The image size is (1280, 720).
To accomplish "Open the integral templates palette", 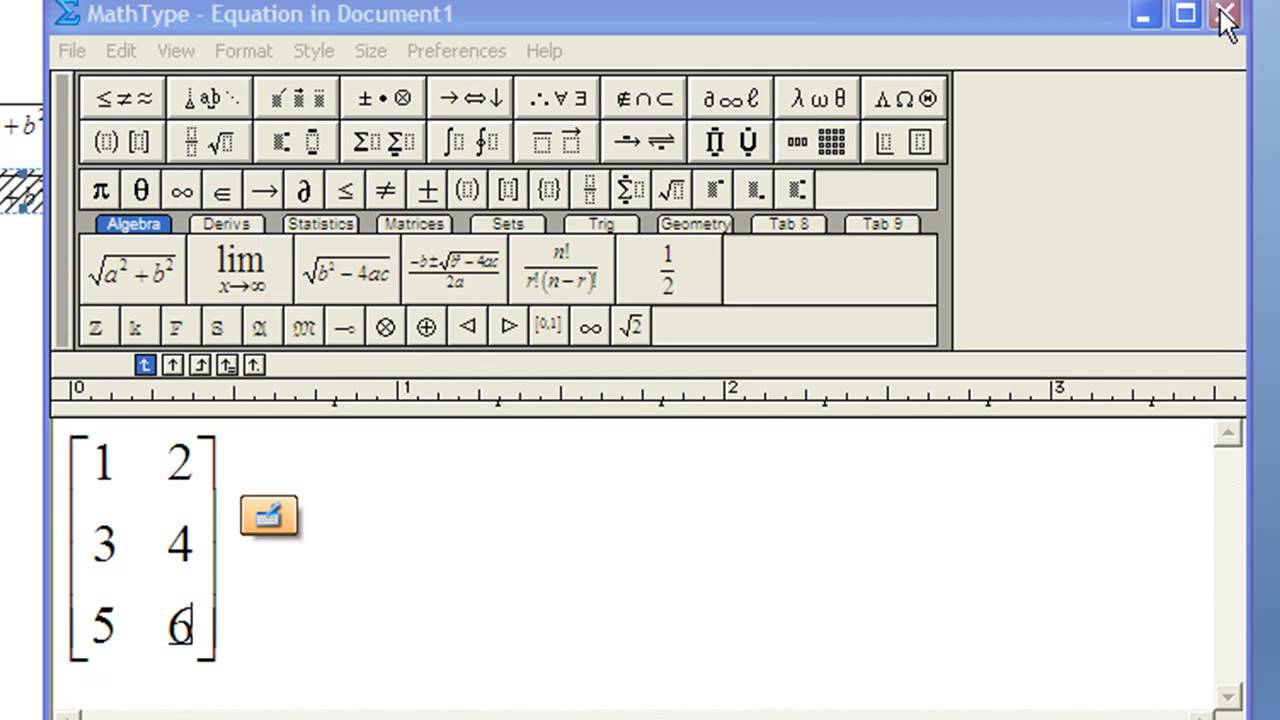I will 471,142.
